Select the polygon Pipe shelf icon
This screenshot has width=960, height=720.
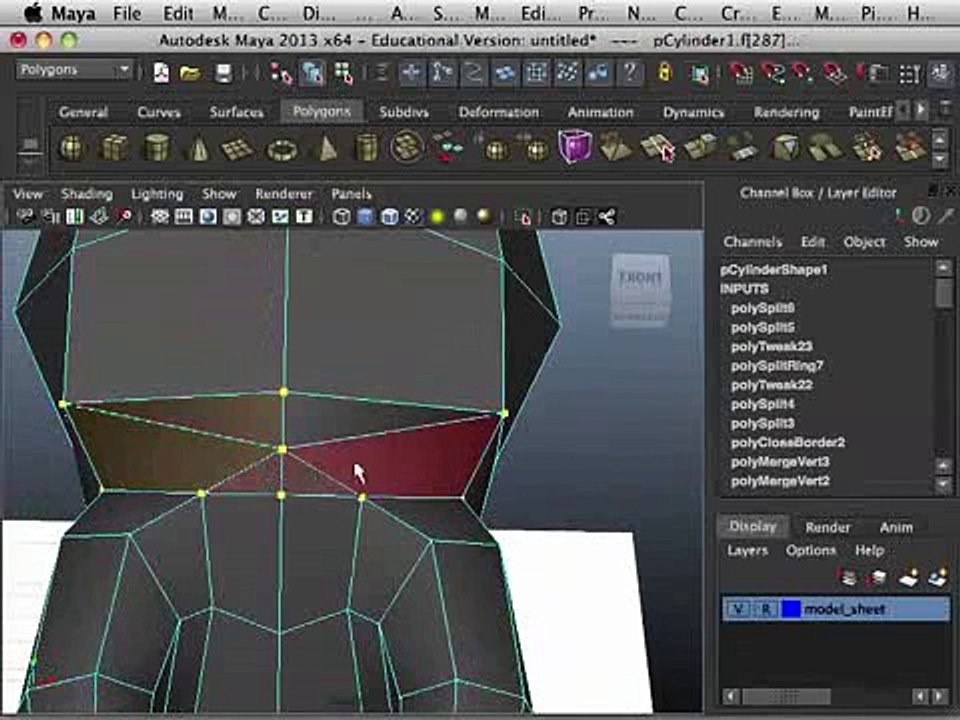click(x=366, y=148)
